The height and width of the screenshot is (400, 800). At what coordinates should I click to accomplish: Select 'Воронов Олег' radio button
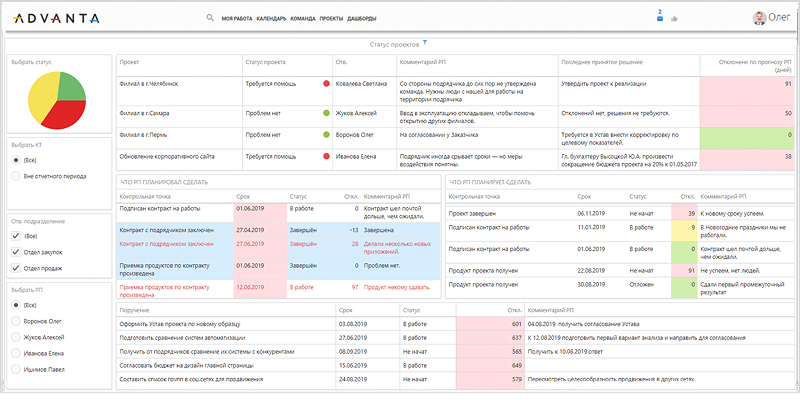tap(17, 320)
